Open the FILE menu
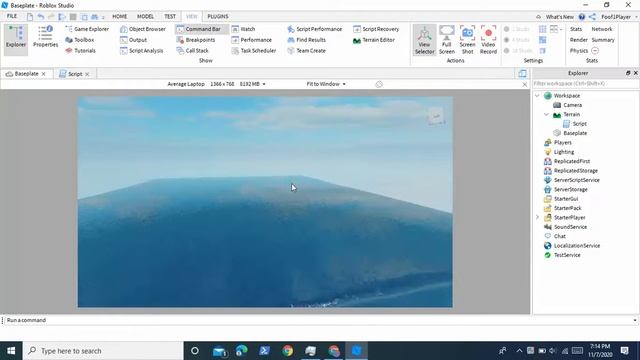 click(x=12, y=16)
